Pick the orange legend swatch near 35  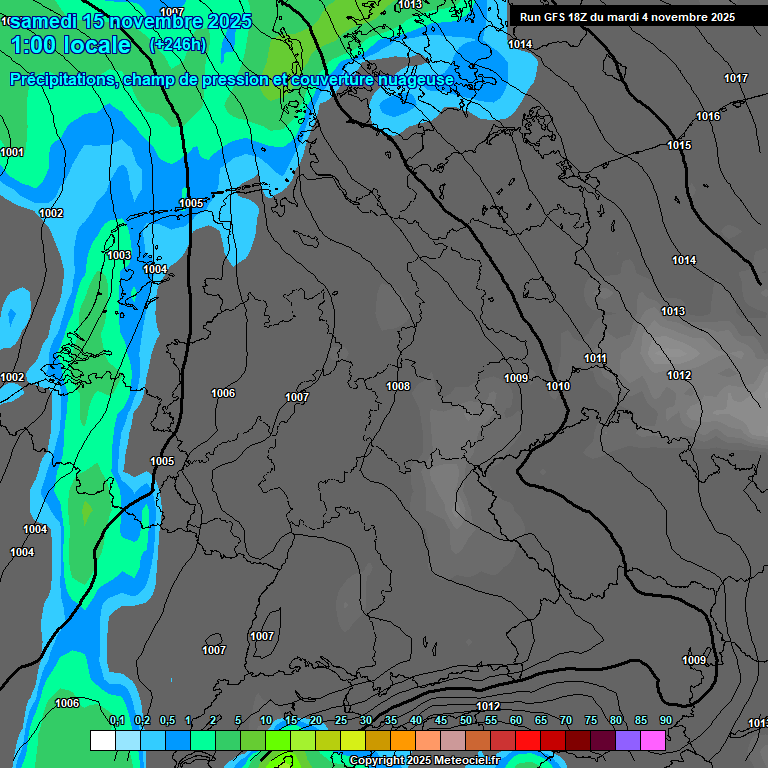coord(403,740)
